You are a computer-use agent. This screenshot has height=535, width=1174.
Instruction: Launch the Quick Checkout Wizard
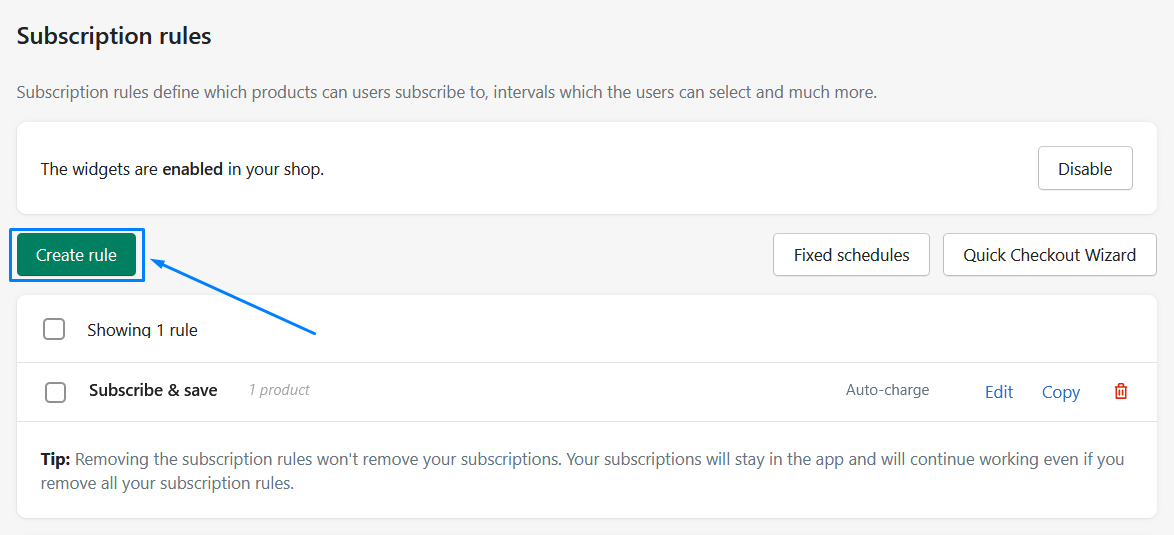pos(1050,254)
